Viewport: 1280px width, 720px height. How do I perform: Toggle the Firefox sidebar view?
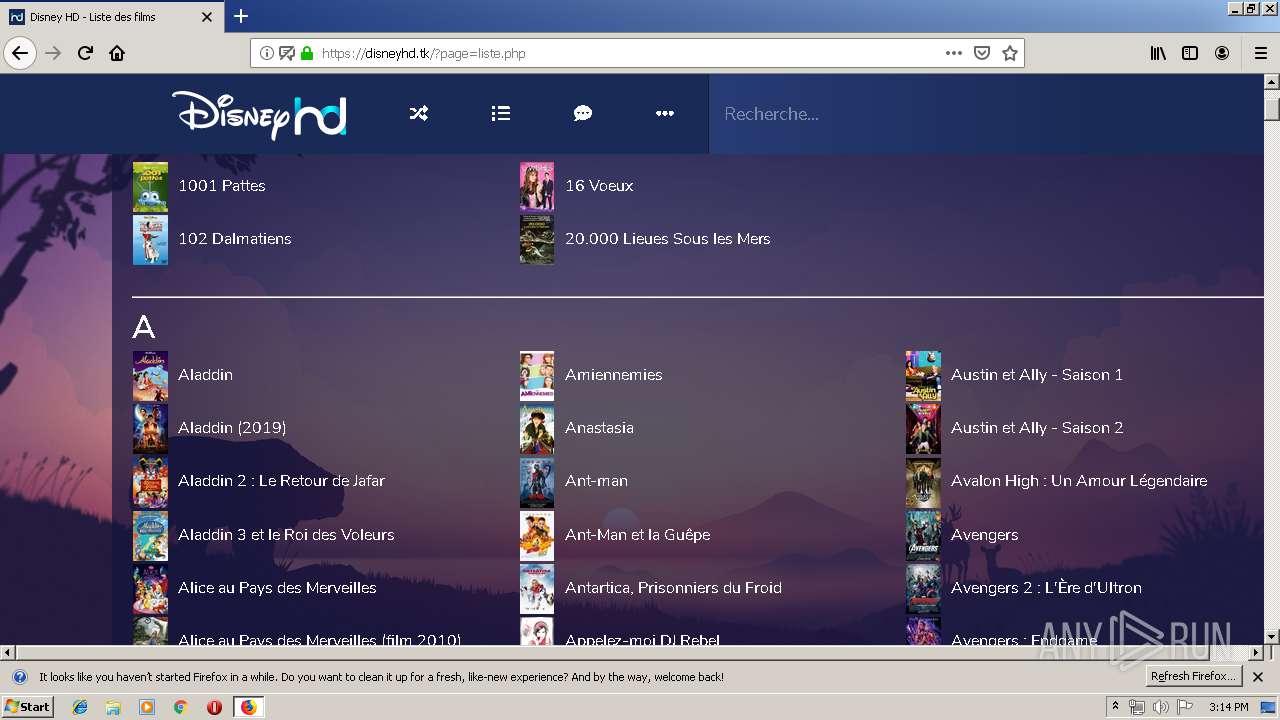pos(1190,53)
